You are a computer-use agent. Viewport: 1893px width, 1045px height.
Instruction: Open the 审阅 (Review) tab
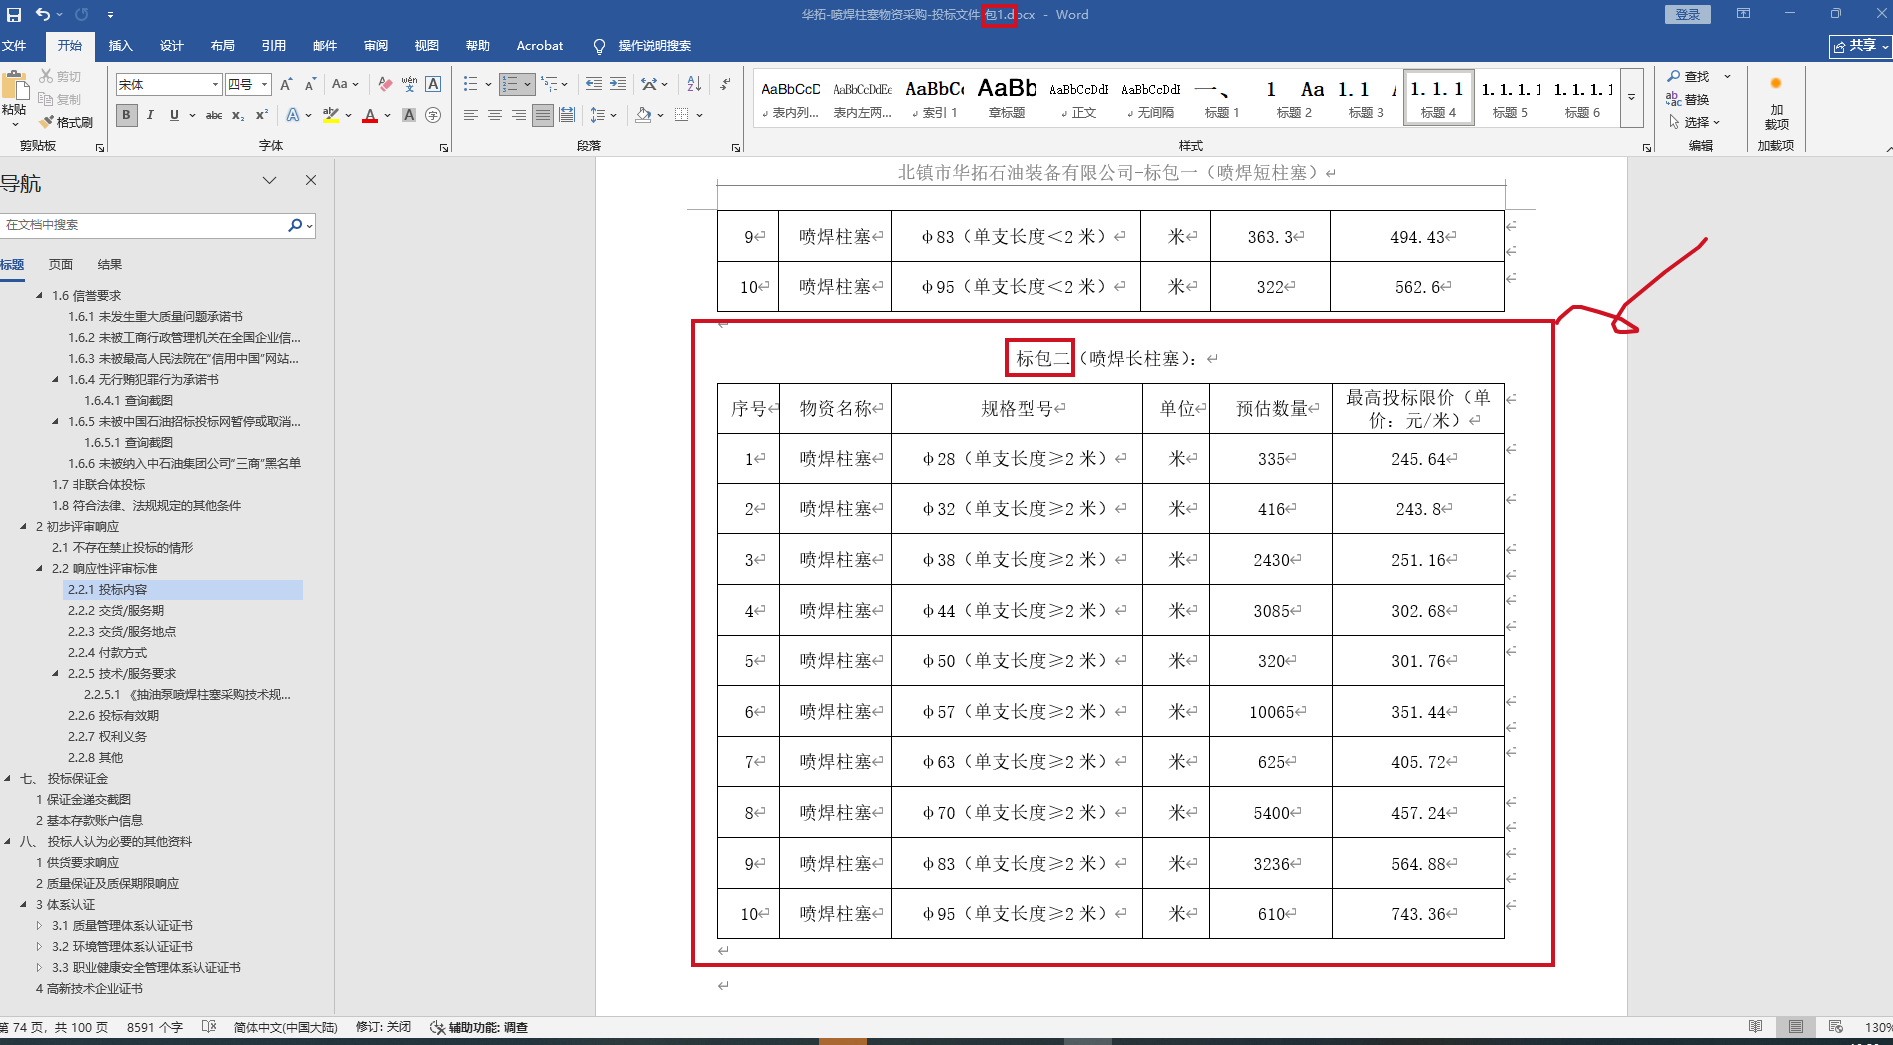(376, 46)
